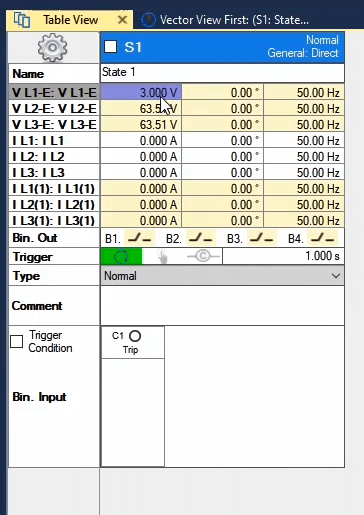Viewport: 364px width, 515px height.
Task: Toggle binary output B1 contact
Action: (x=139, y=238)
